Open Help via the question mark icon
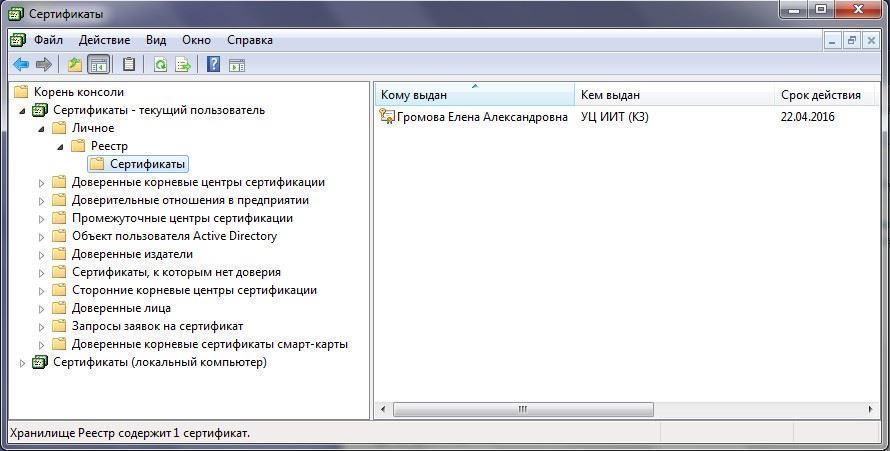The image size is (890, 451). coord(213,65)
